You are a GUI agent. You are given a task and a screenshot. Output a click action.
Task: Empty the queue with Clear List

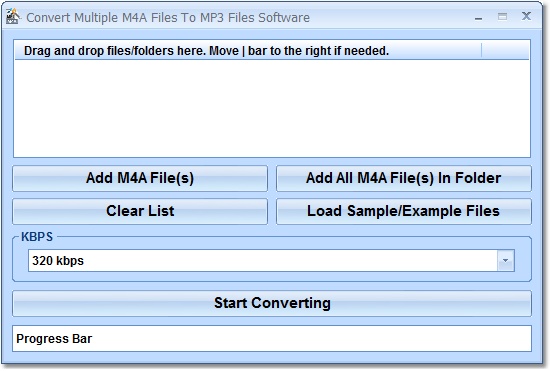click(x=140, y=211)
